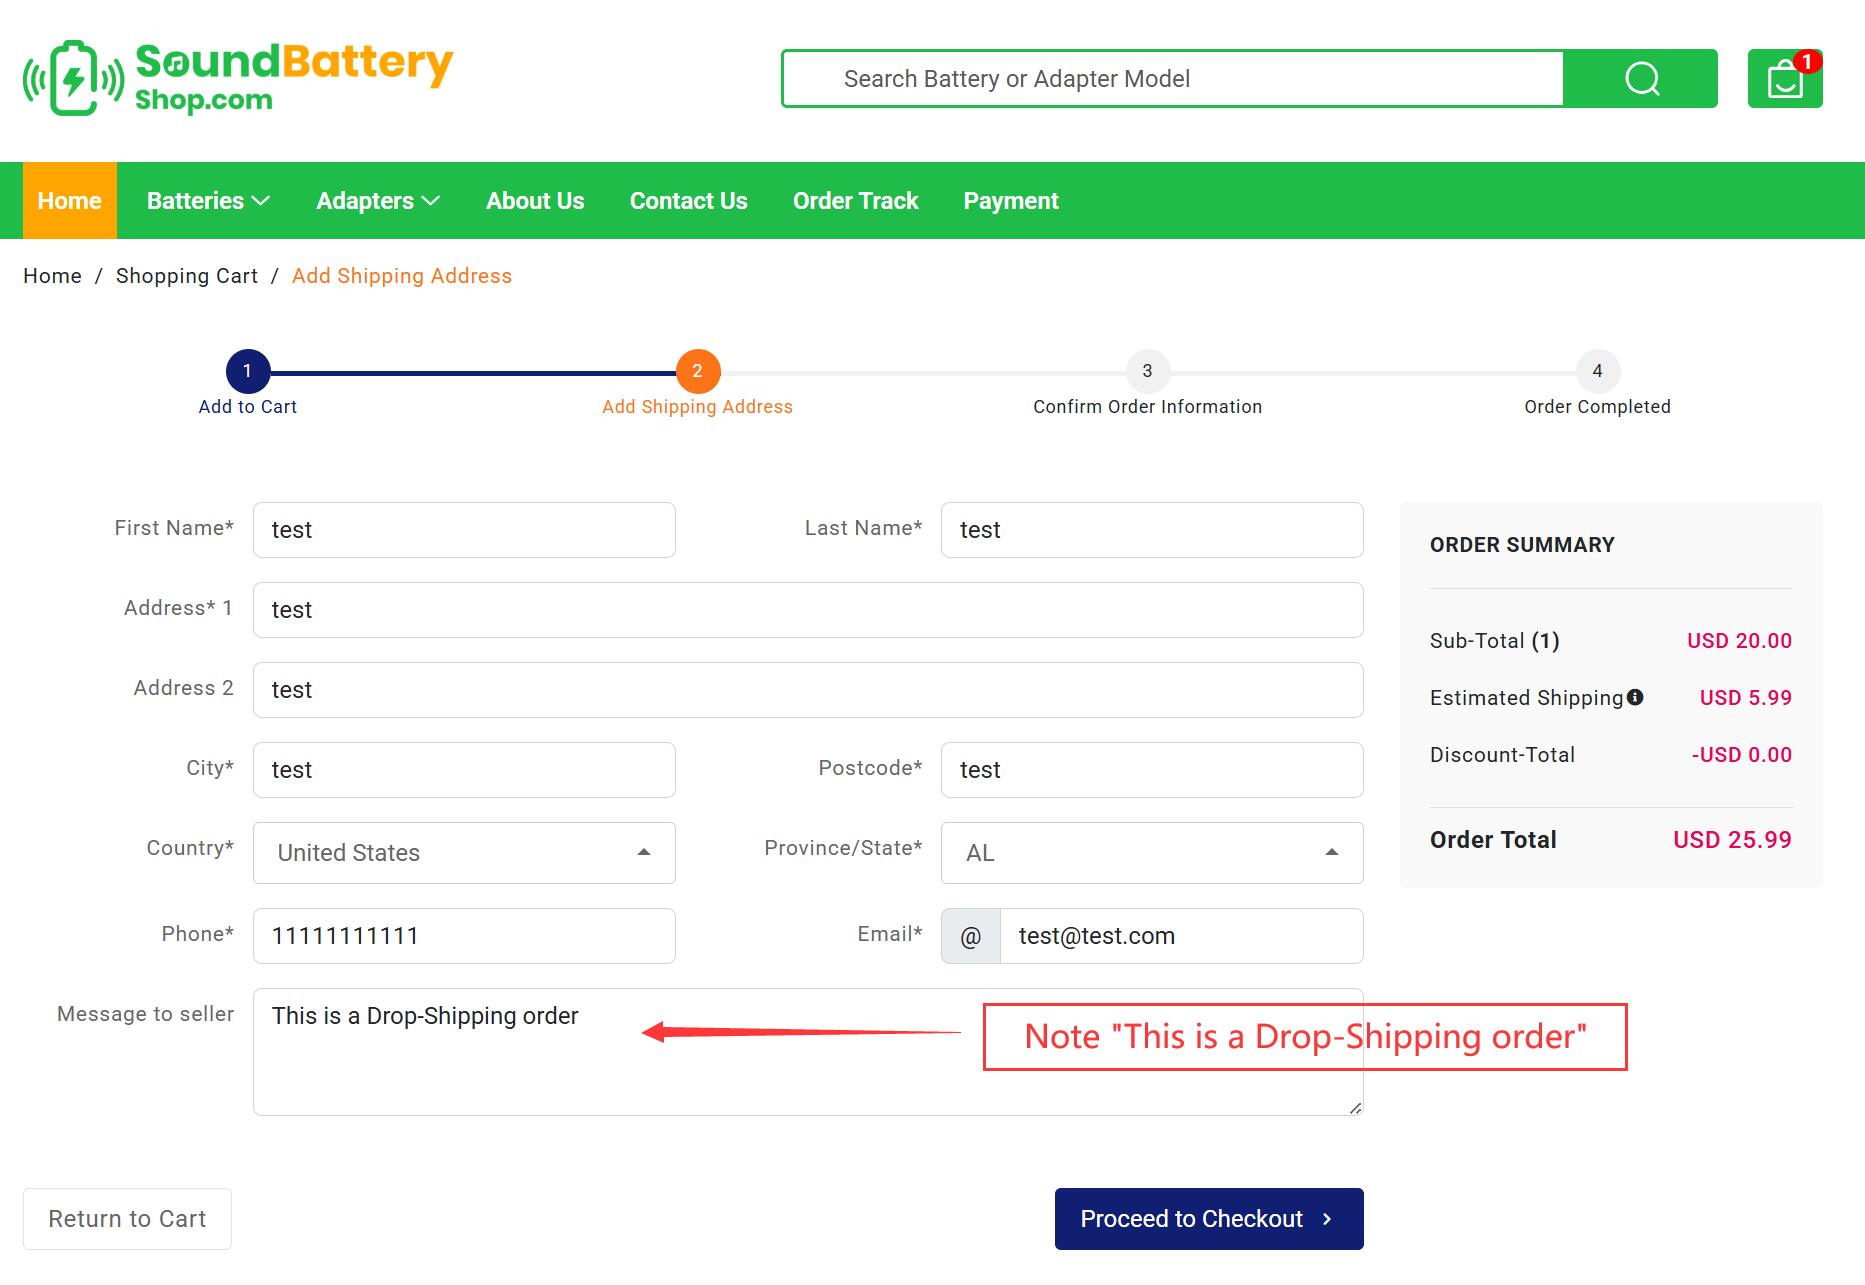Viewport: 1865px width, 1285px height.
Task: Click step circle 3 Confirm Order Information
Action: [x=1147, y=370]
